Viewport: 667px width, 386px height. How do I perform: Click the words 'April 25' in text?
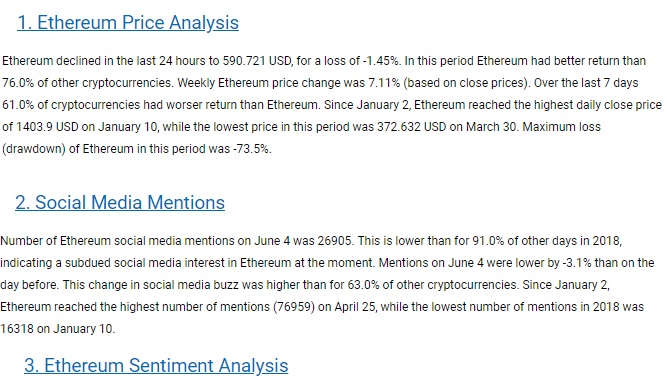[355, 307]
